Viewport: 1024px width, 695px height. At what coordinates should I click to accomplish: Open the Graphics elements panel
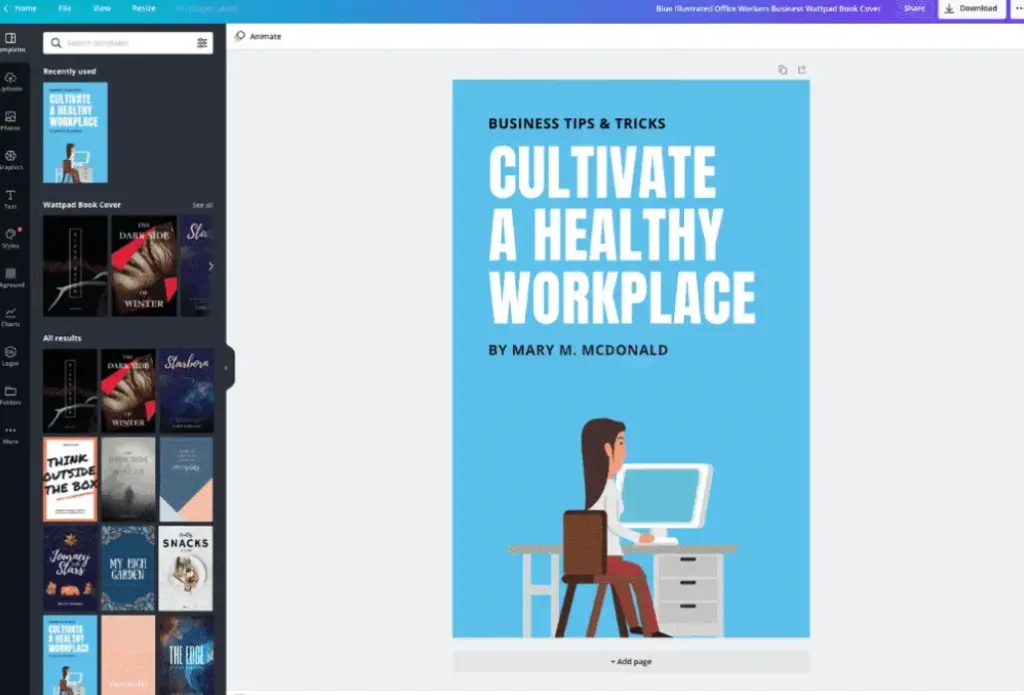(x=11, y=160)
